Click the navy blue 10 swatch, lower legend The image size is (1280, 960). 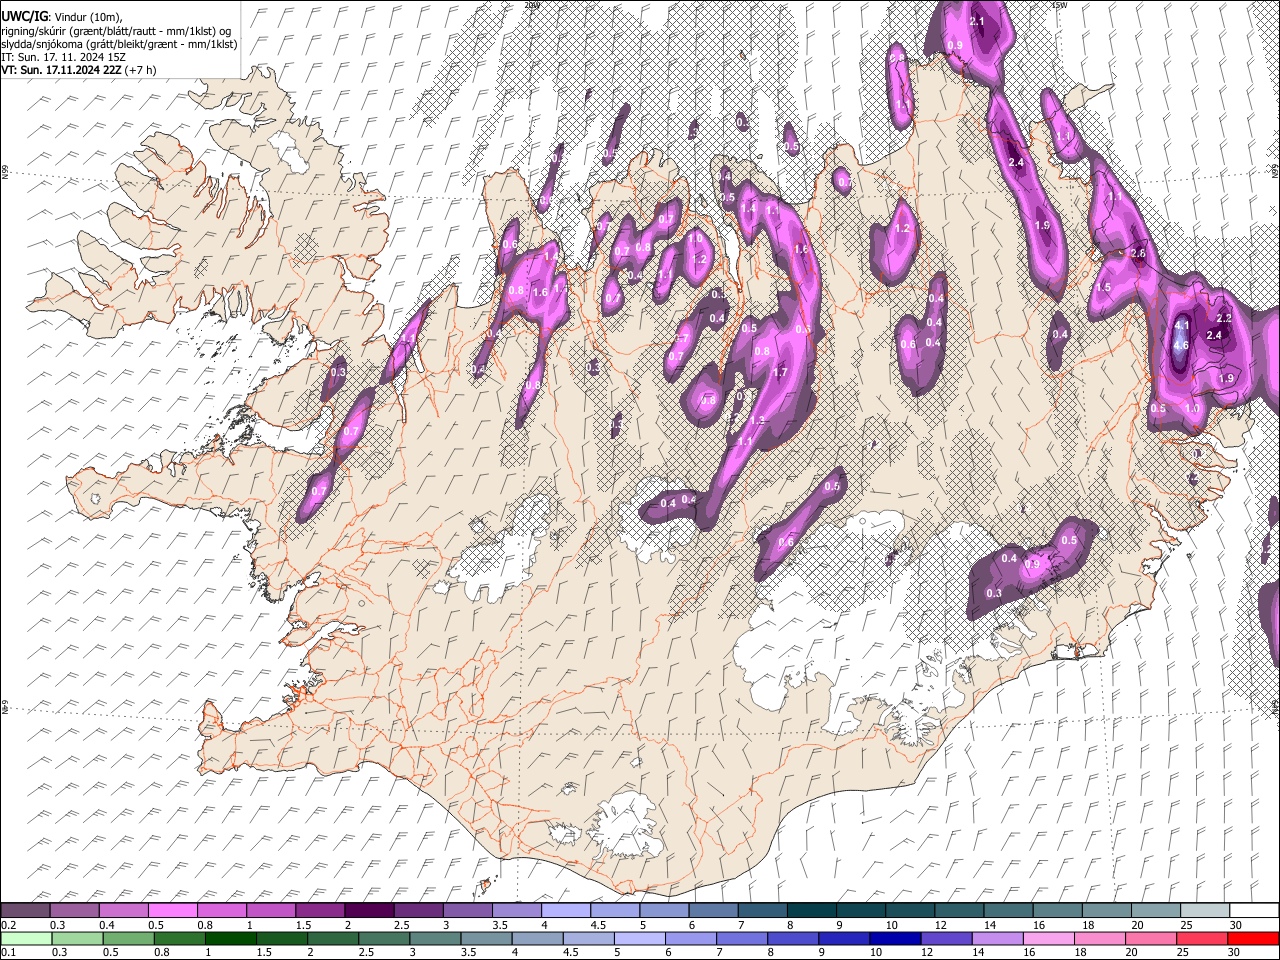tap(893, 938)
